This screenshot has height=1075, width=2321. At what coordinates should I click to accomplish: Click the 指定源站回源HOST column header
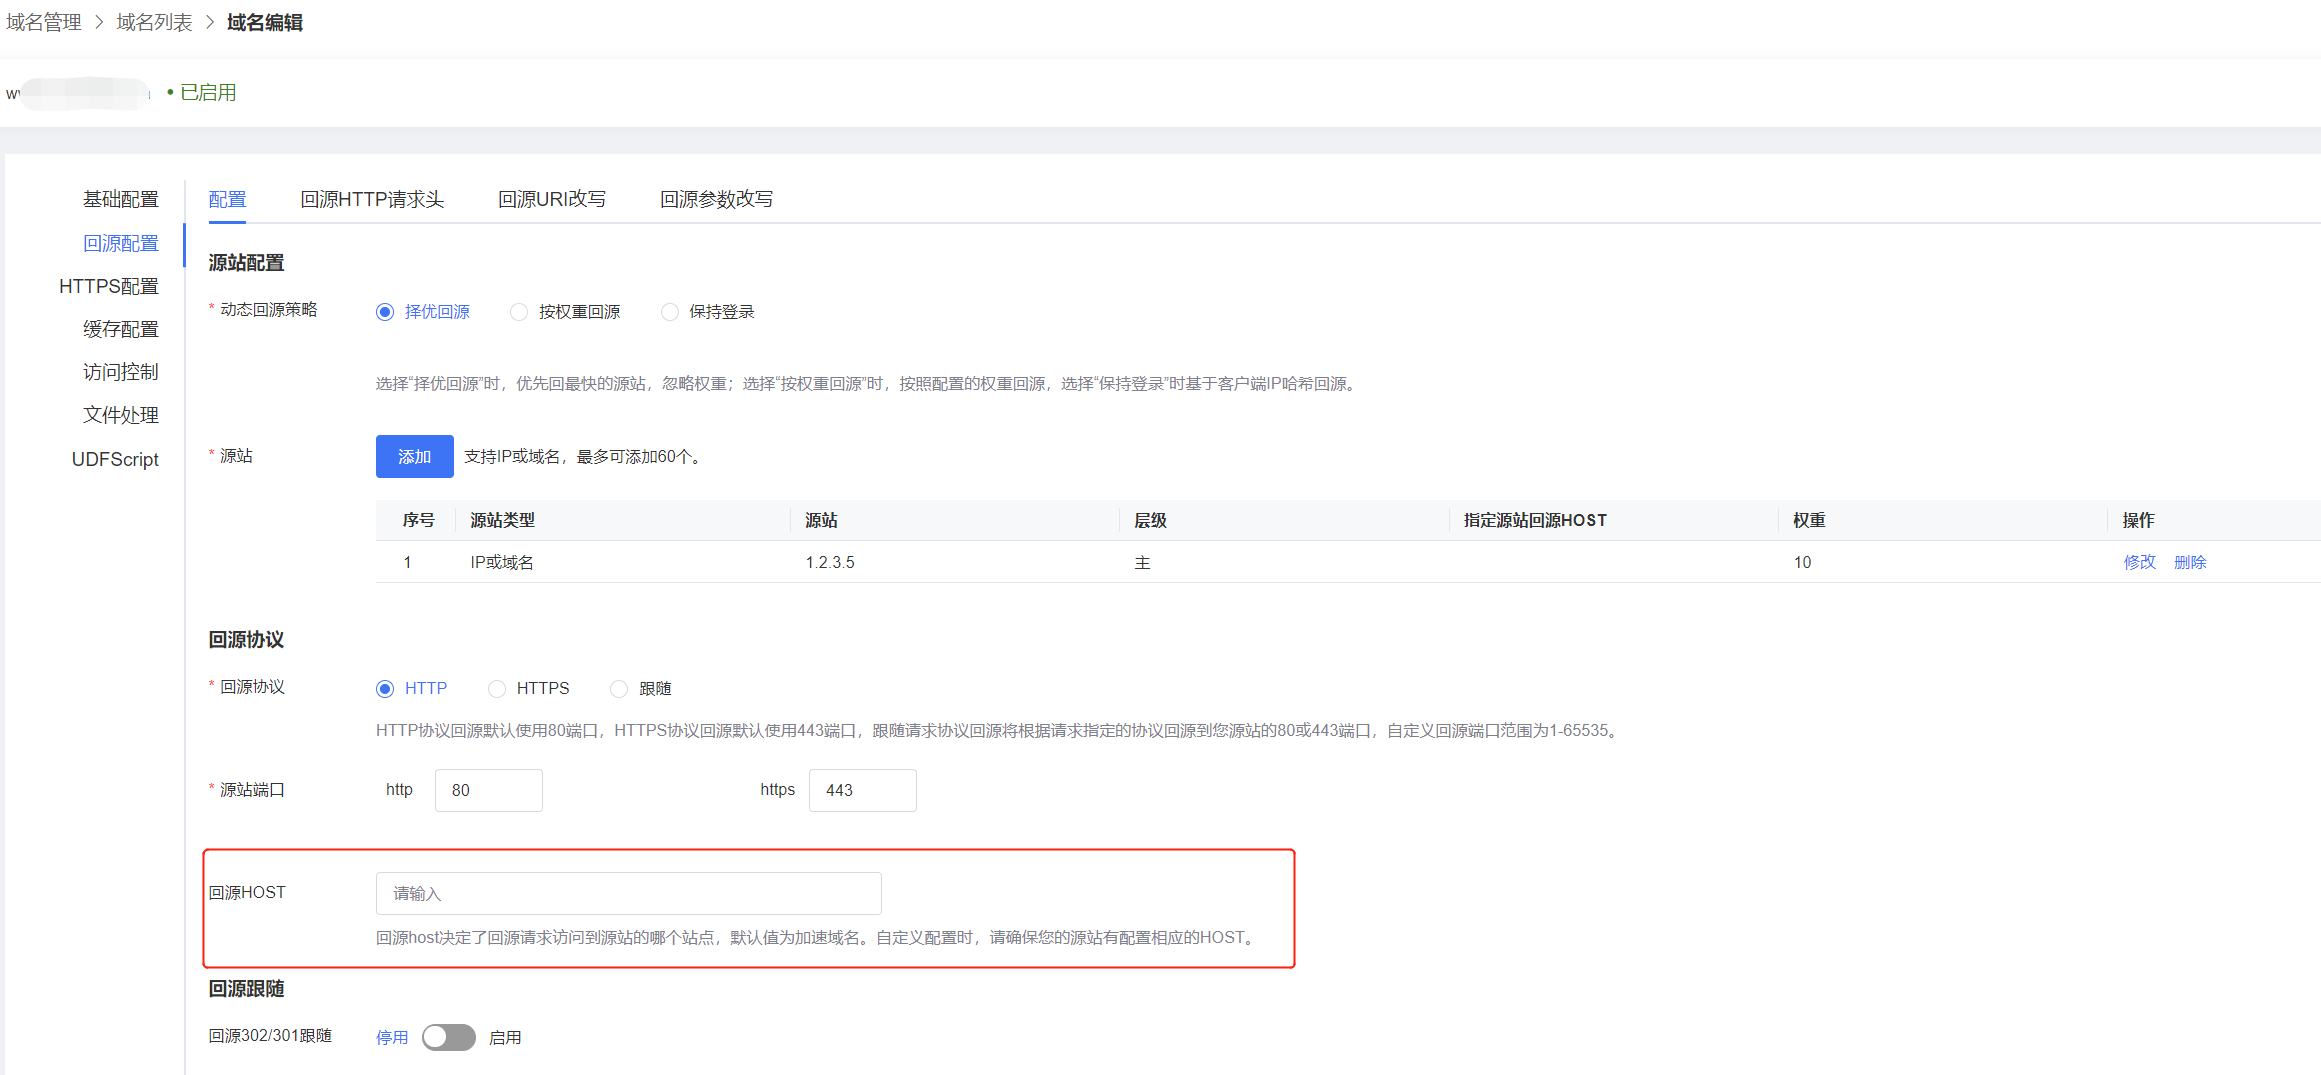1535,520
